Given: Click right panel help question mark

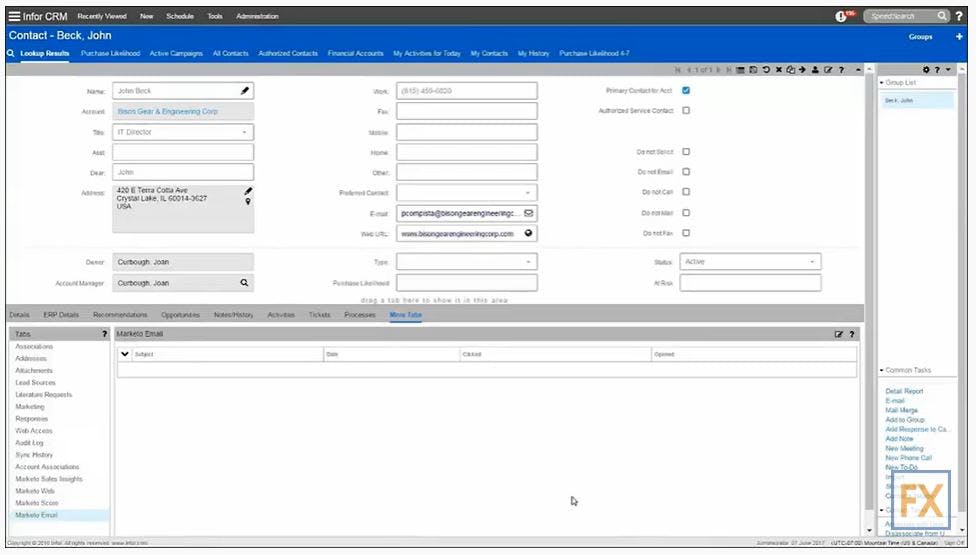Looking at the screenshot, I should coord(937,70).
